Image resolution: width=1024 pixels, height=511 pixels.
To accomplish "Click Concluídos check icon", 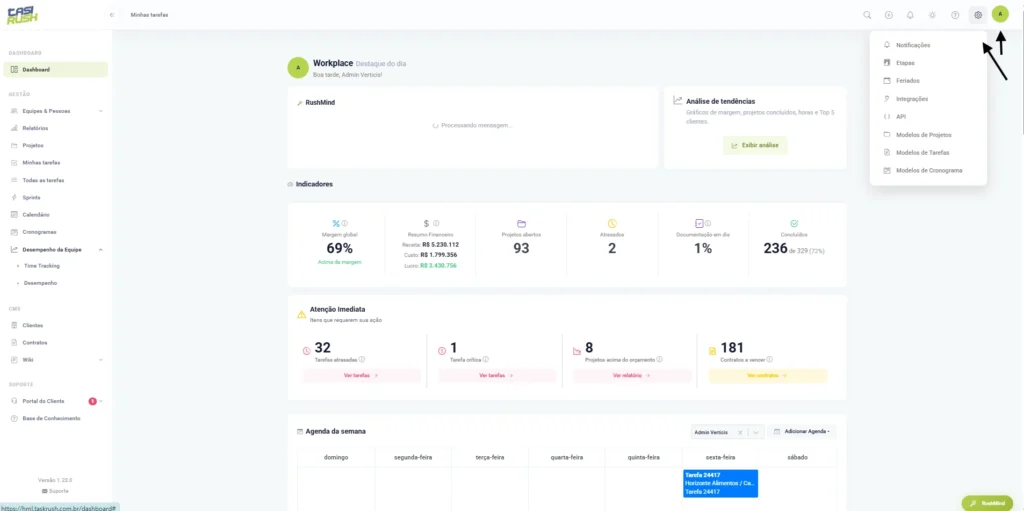I will tap(794, 223).
